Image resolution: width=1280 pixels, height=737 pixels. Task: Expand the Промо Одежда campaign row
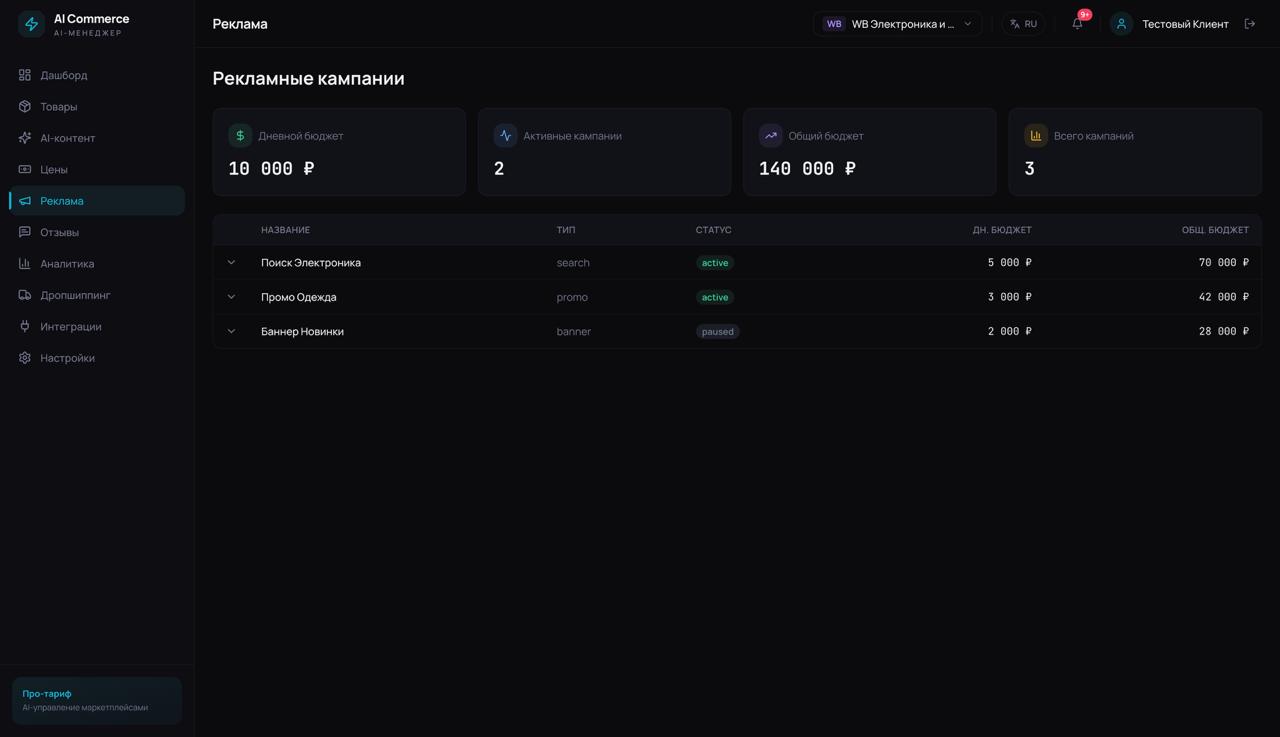tap(231, 297)
